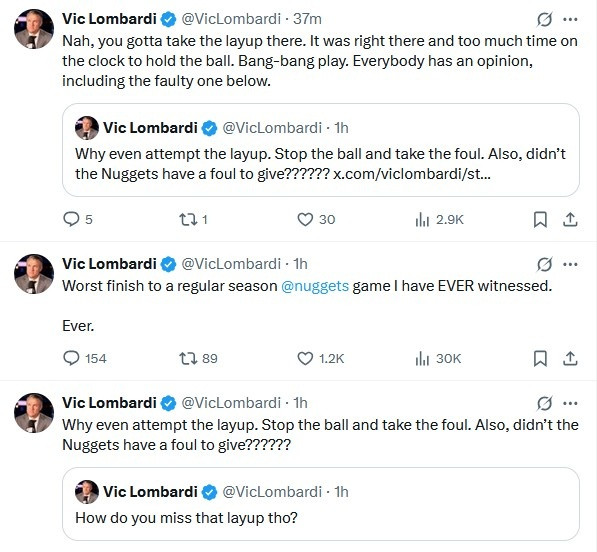The height and width of the screenshot is (552, 597).
Task: Open Vic Lombardi avatar on first tweet
Action: point(34,29)
